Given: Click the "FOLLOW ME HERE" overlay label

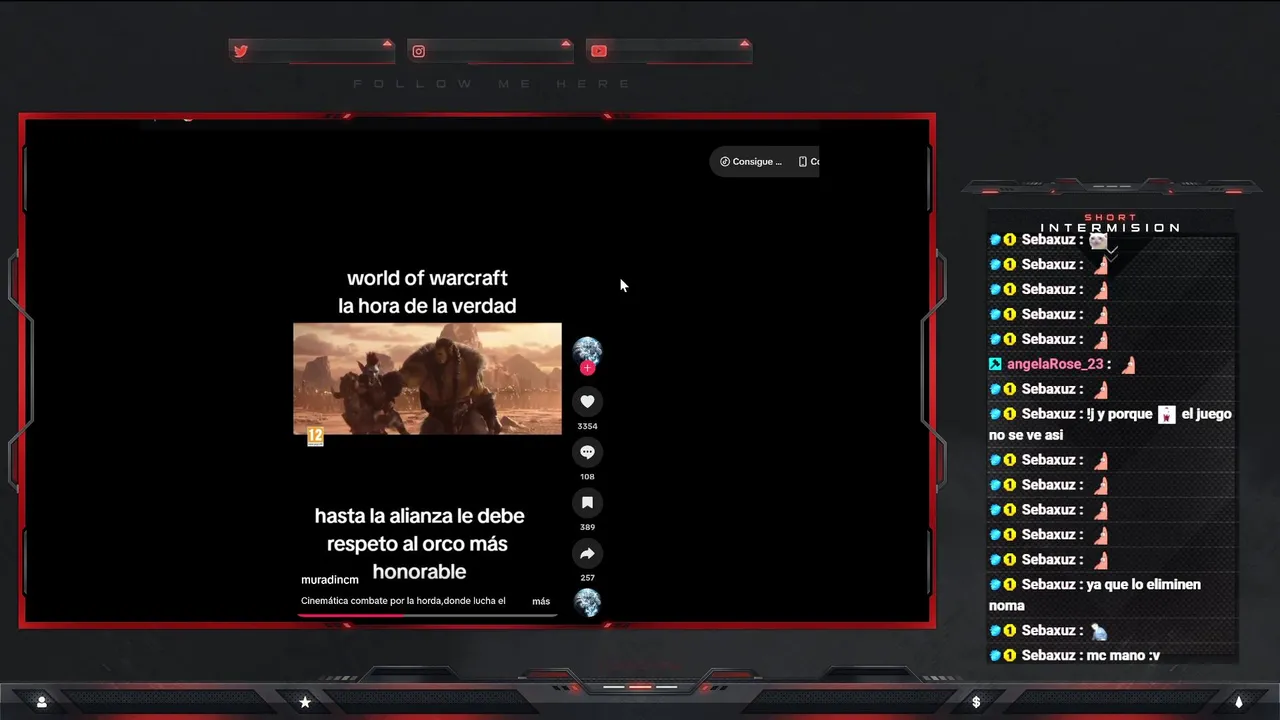Looking at the screenshot, I should (x=492, y=84).
